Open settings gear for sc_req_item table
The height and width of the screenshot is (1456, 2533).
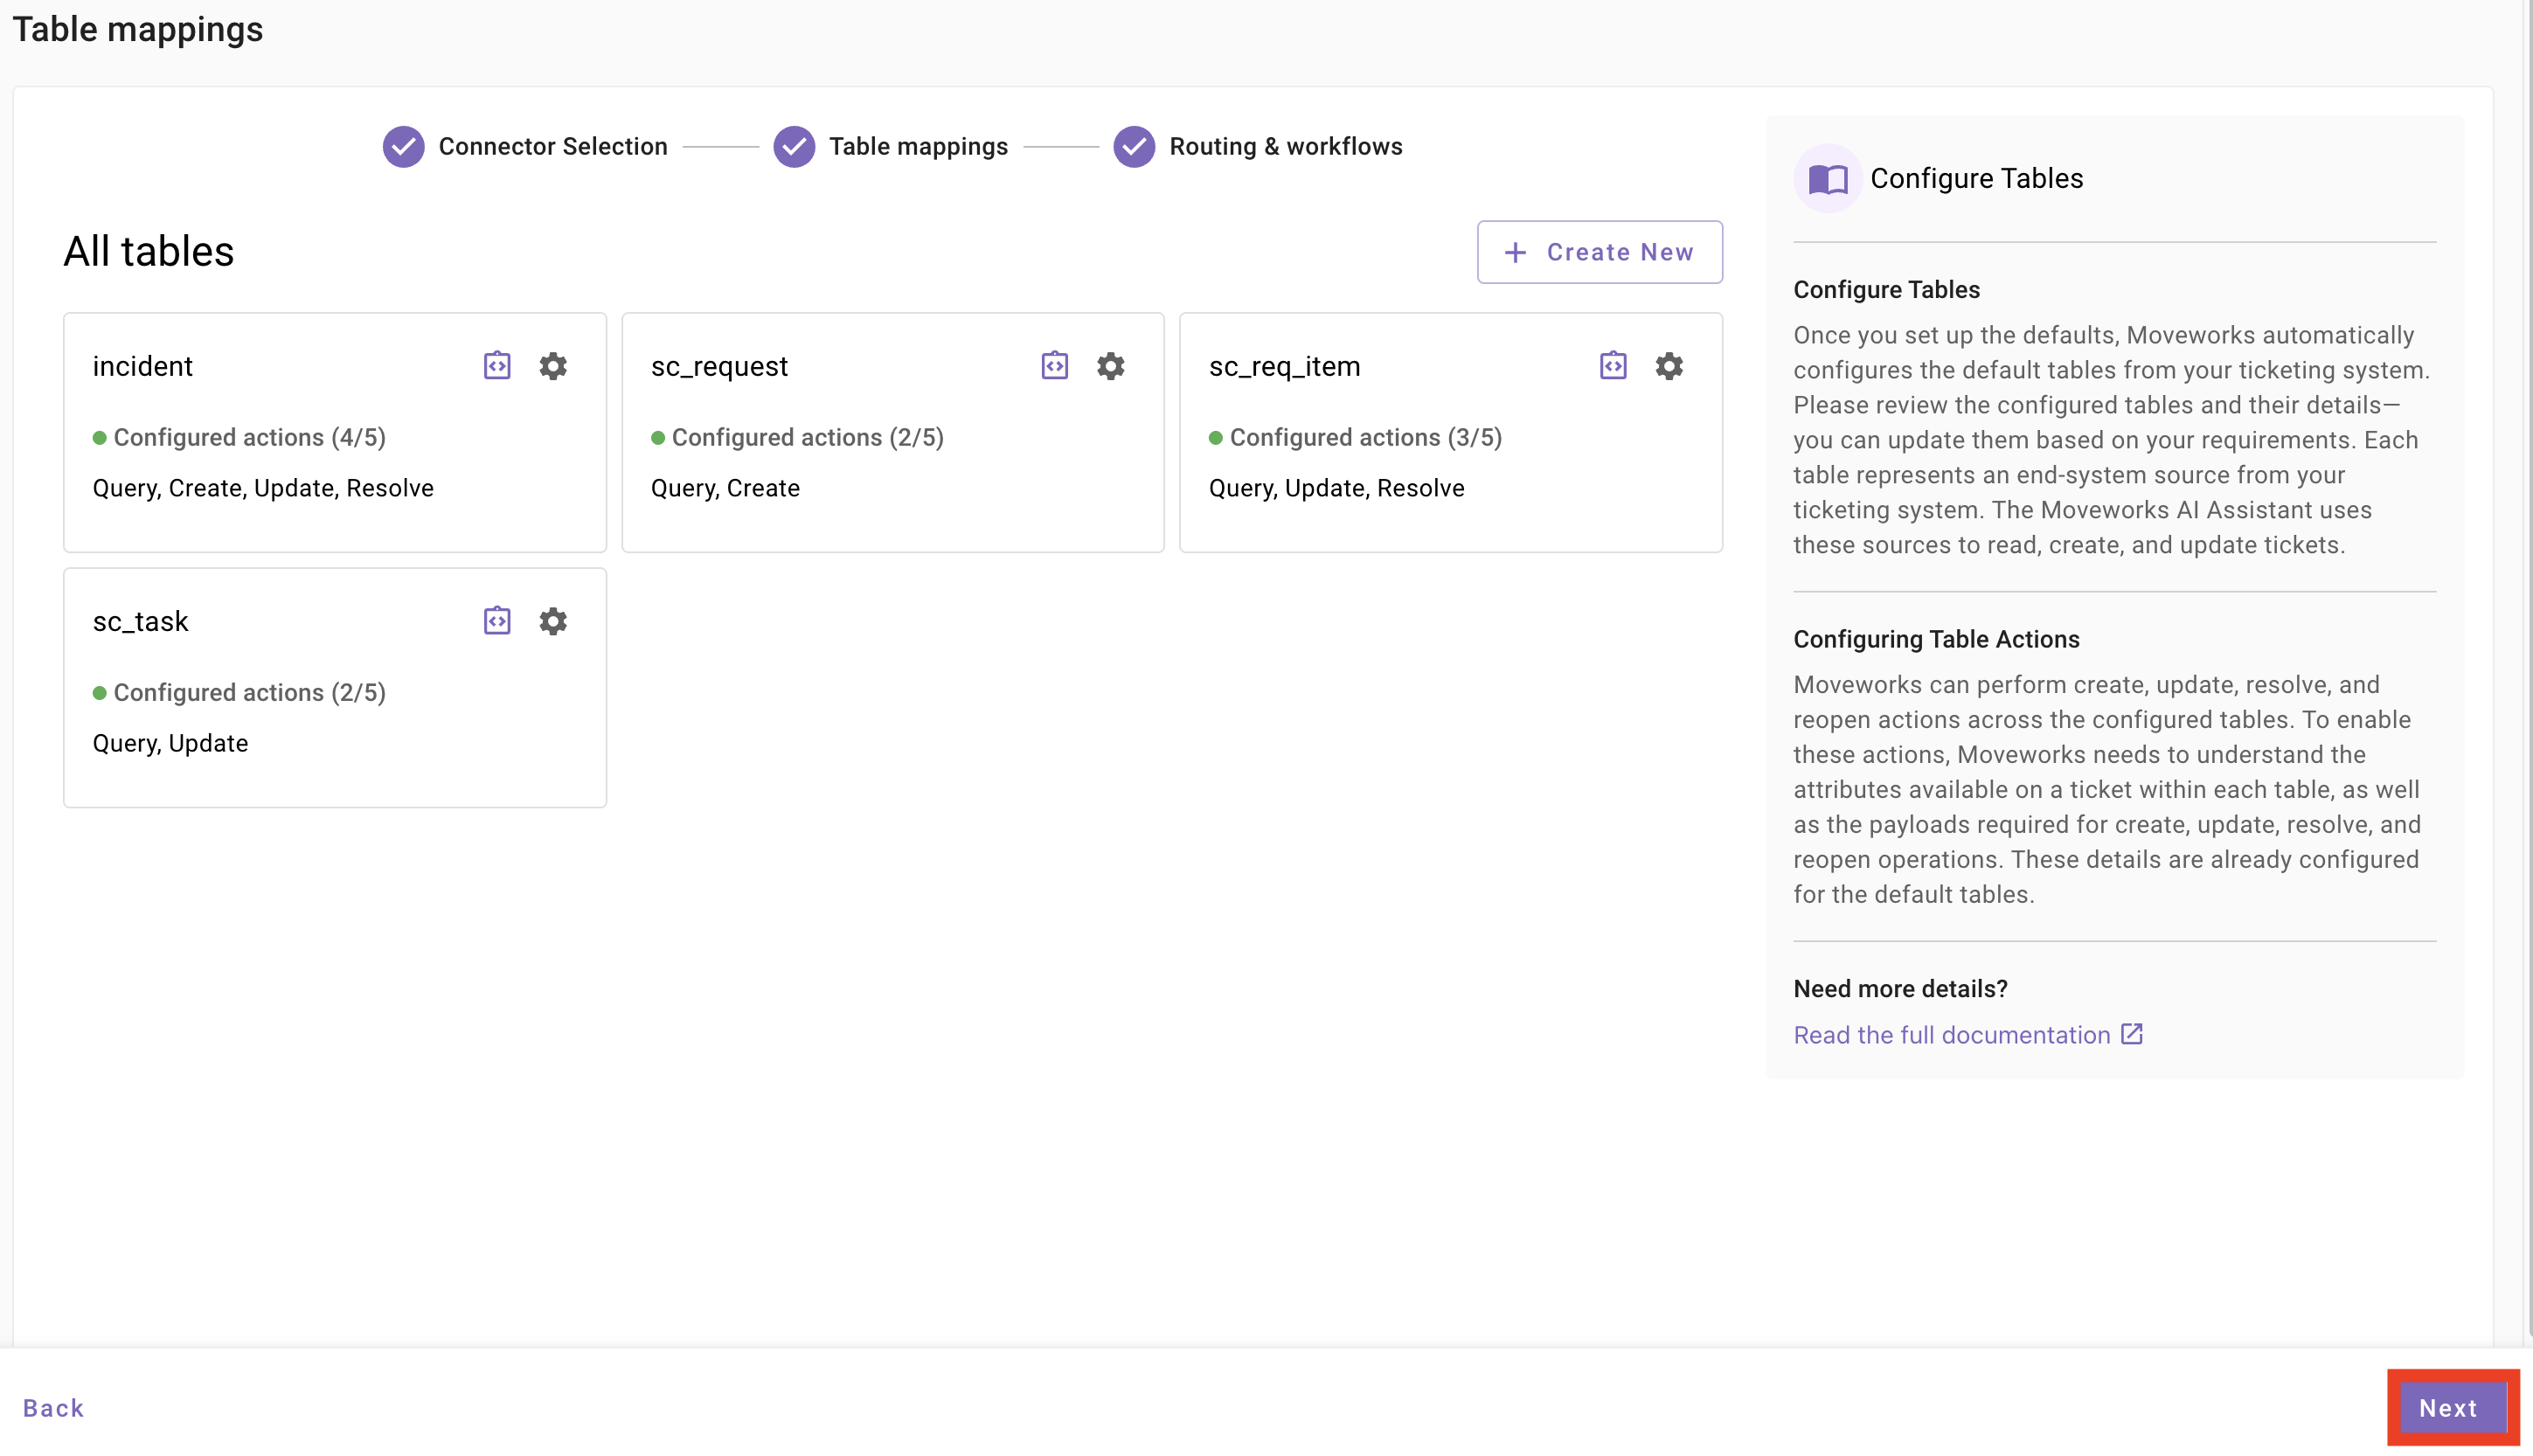click(x=1669, y=366)
